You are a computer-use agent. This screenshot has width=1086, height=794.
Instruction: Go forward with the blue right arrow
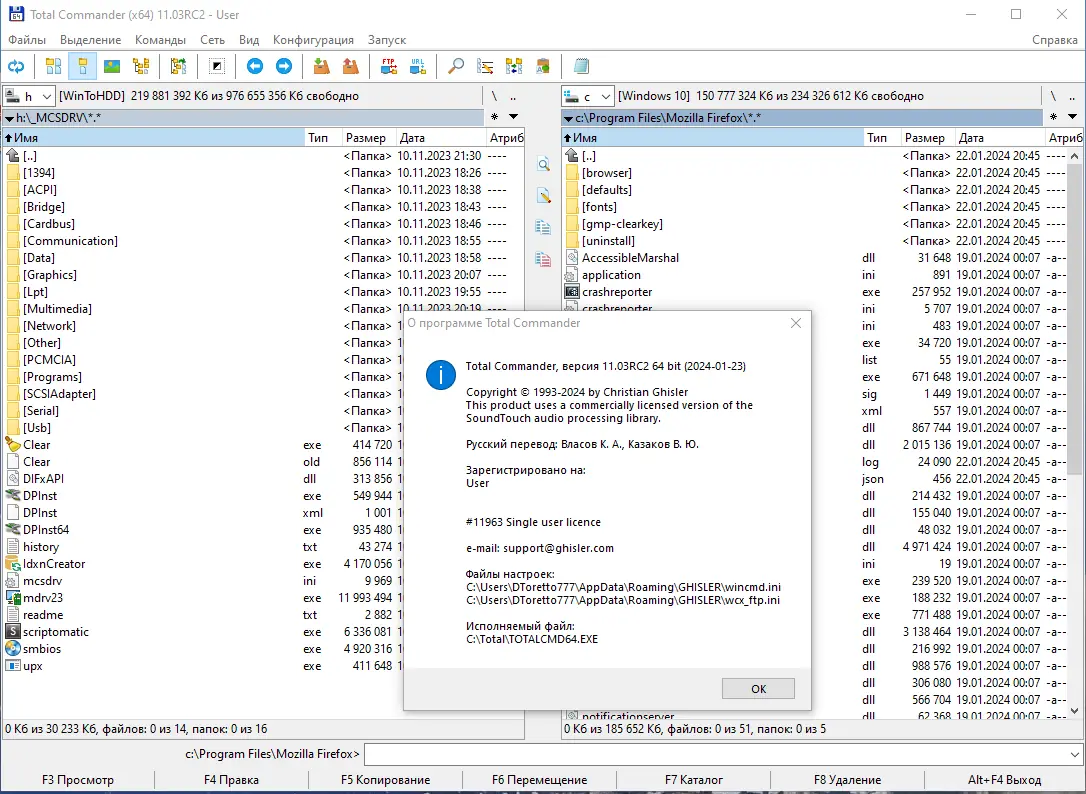click(284, 67)
